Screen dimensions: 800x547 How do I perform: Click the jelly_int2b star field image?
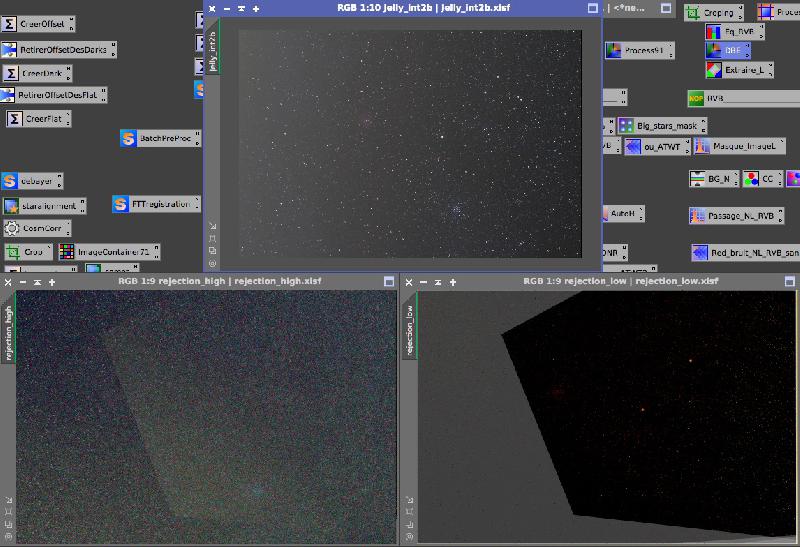[410, 143]
